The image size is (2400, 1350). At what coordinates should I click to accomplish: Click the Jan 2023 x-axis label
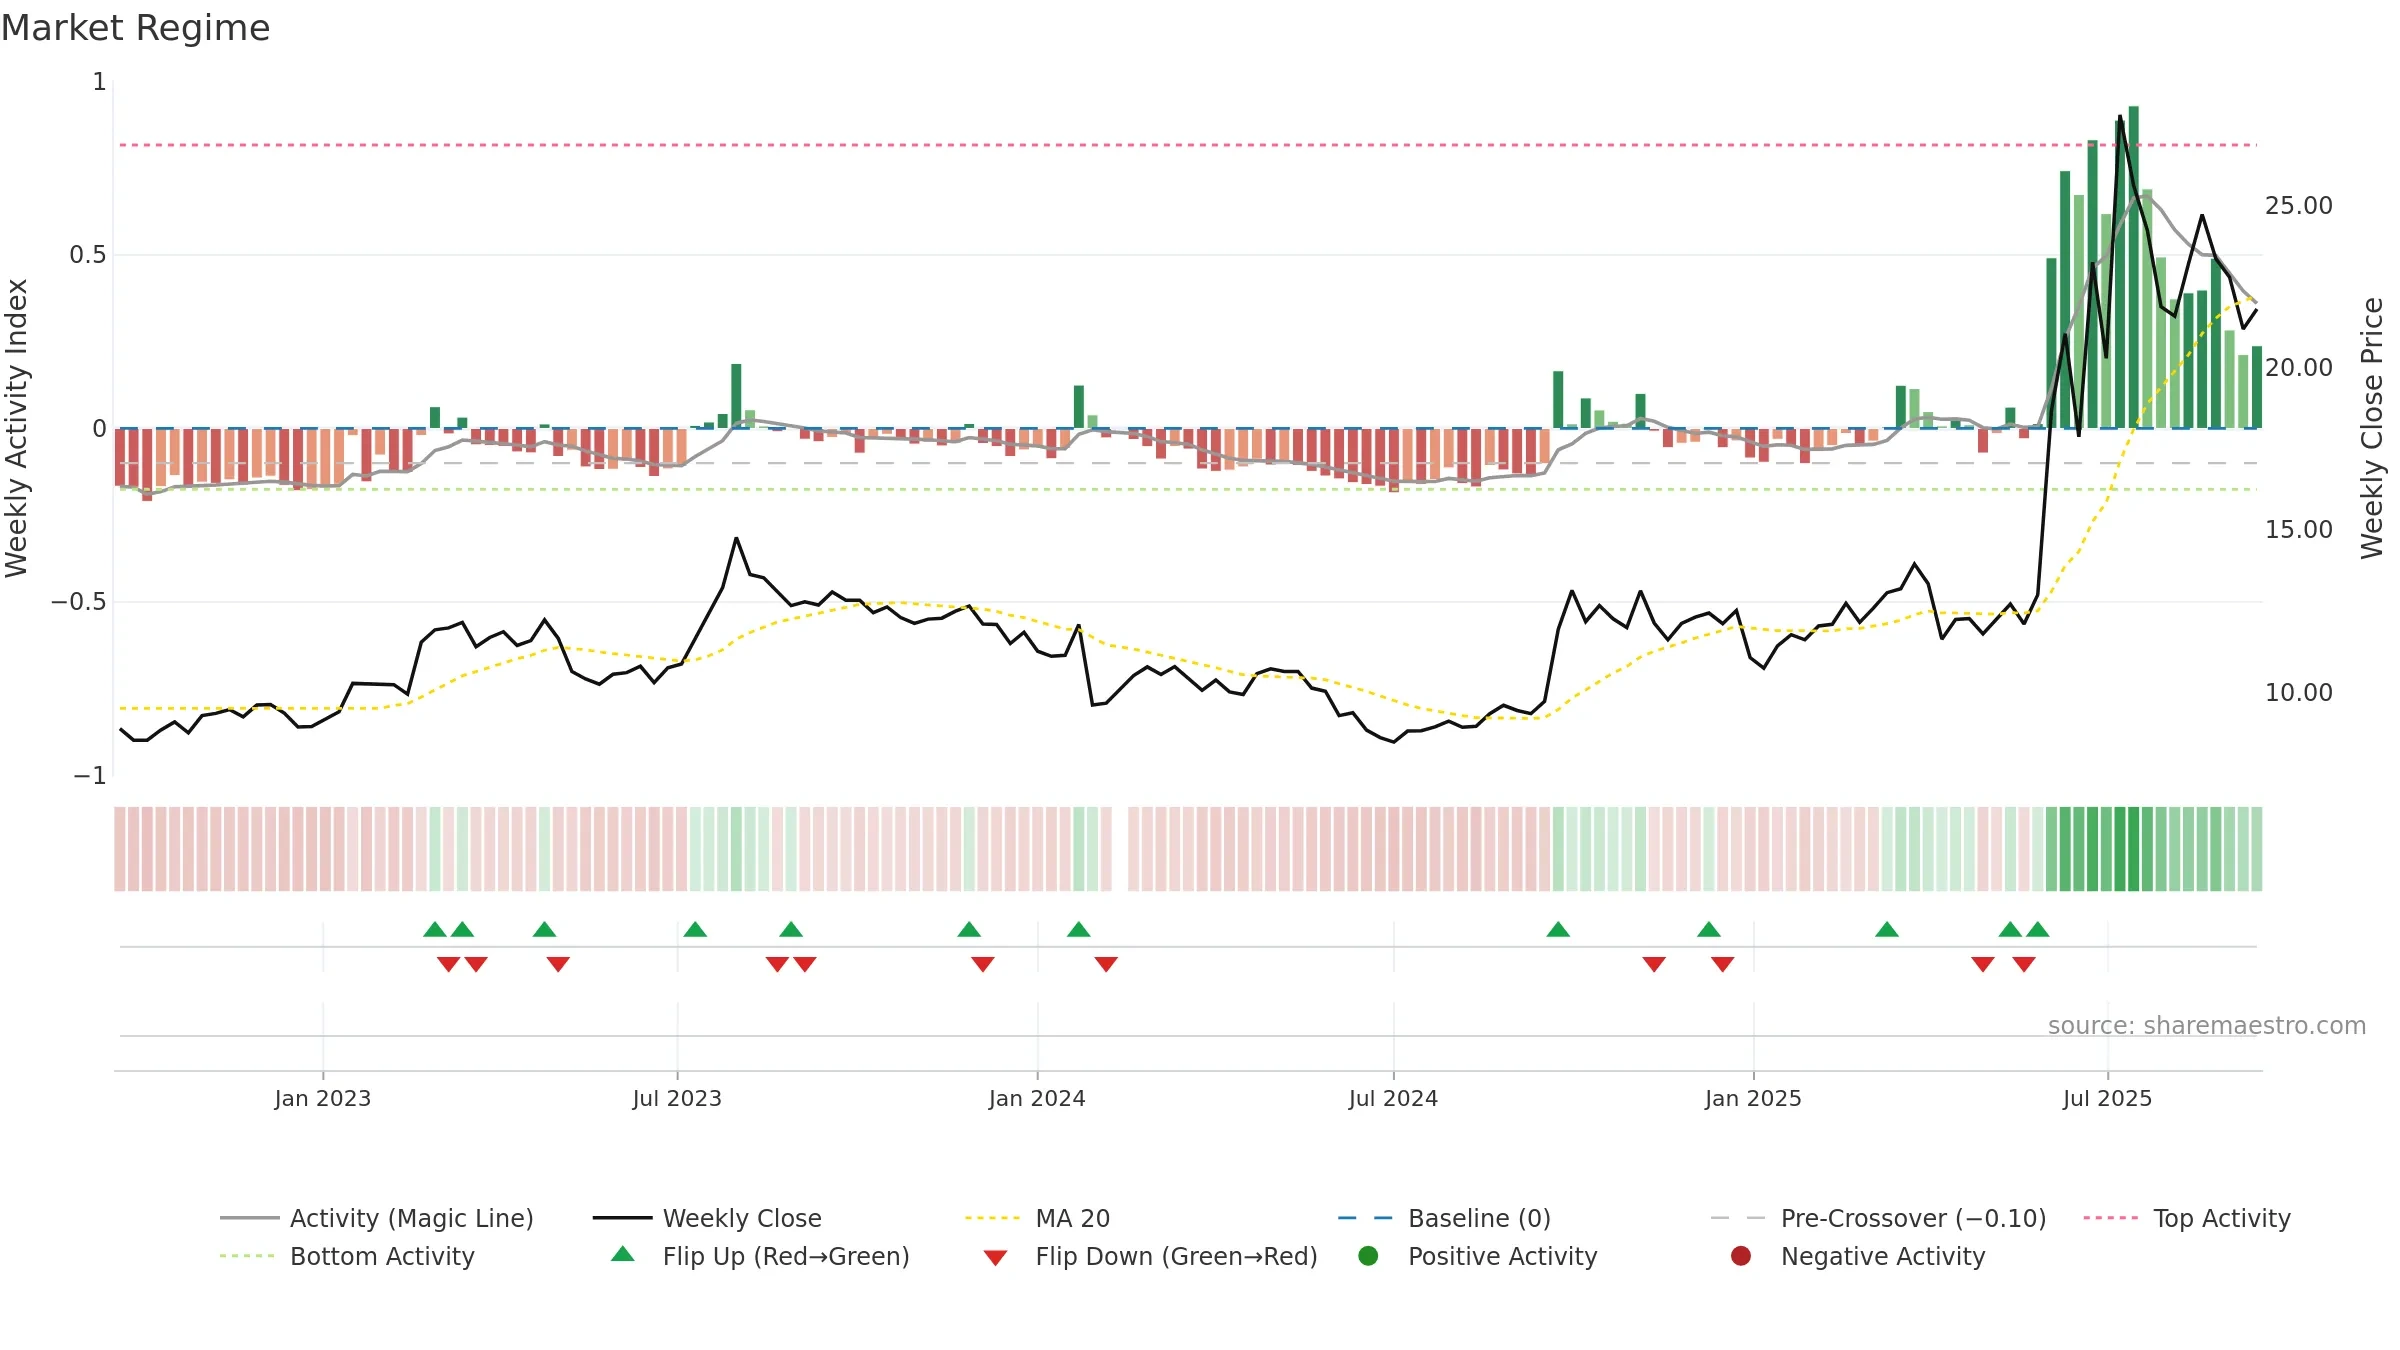point(323,1098)
